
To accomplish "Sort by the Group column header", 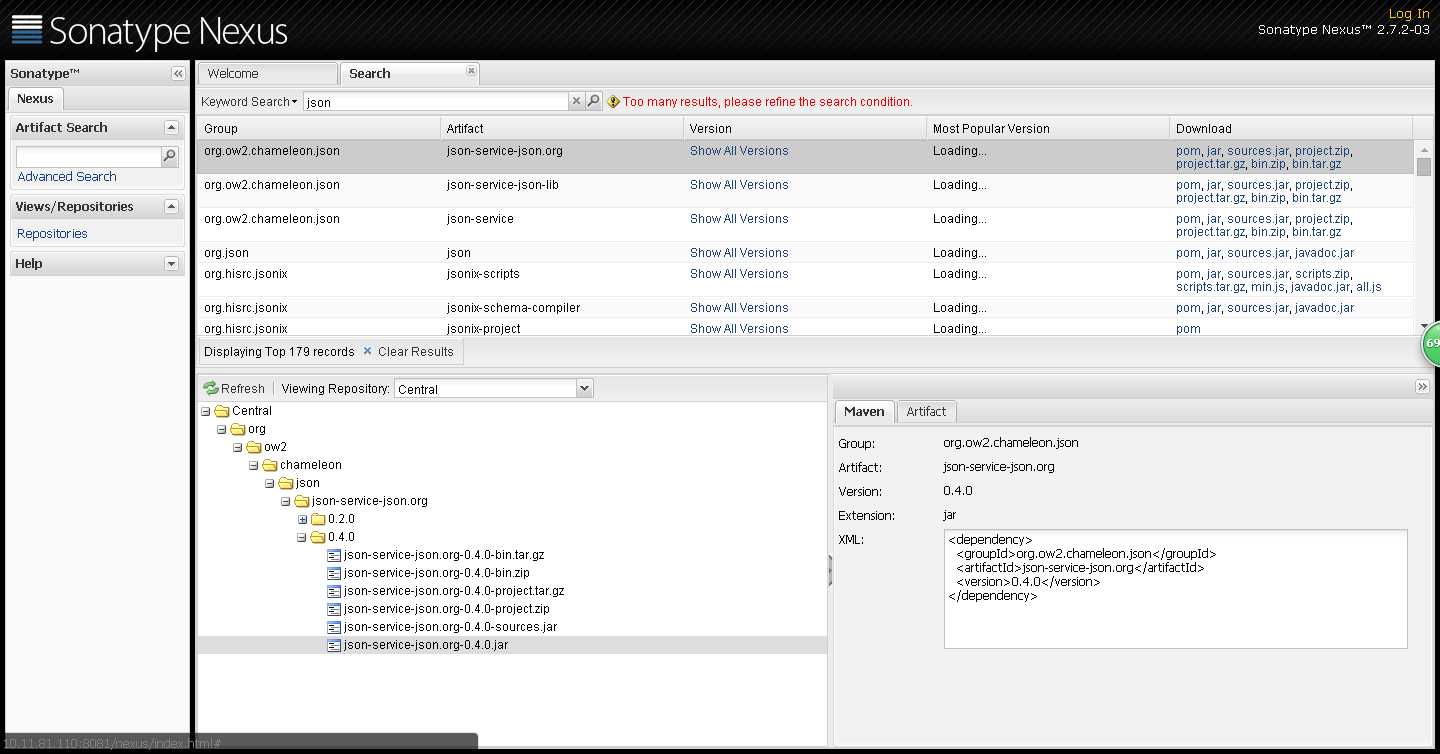I will click(x=318, y=128).
